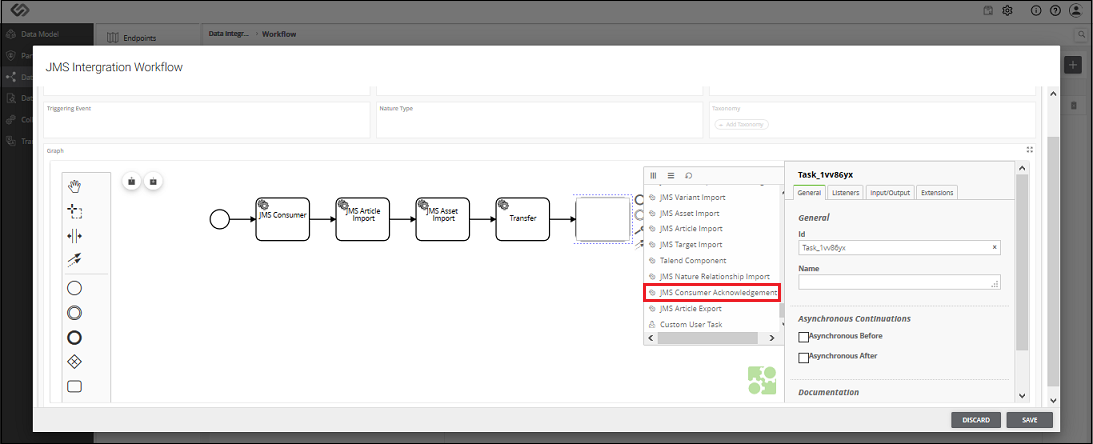The height and width of the screenshot is (444, 1093).
Task: Open the info icon in top bar
Action: click(1036, 10)
